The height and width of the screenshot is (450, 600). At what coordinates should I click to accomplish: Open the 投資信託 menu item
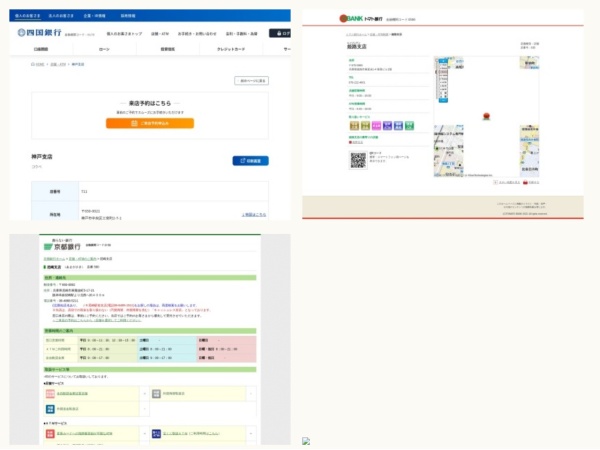click(x=168, y=49)
